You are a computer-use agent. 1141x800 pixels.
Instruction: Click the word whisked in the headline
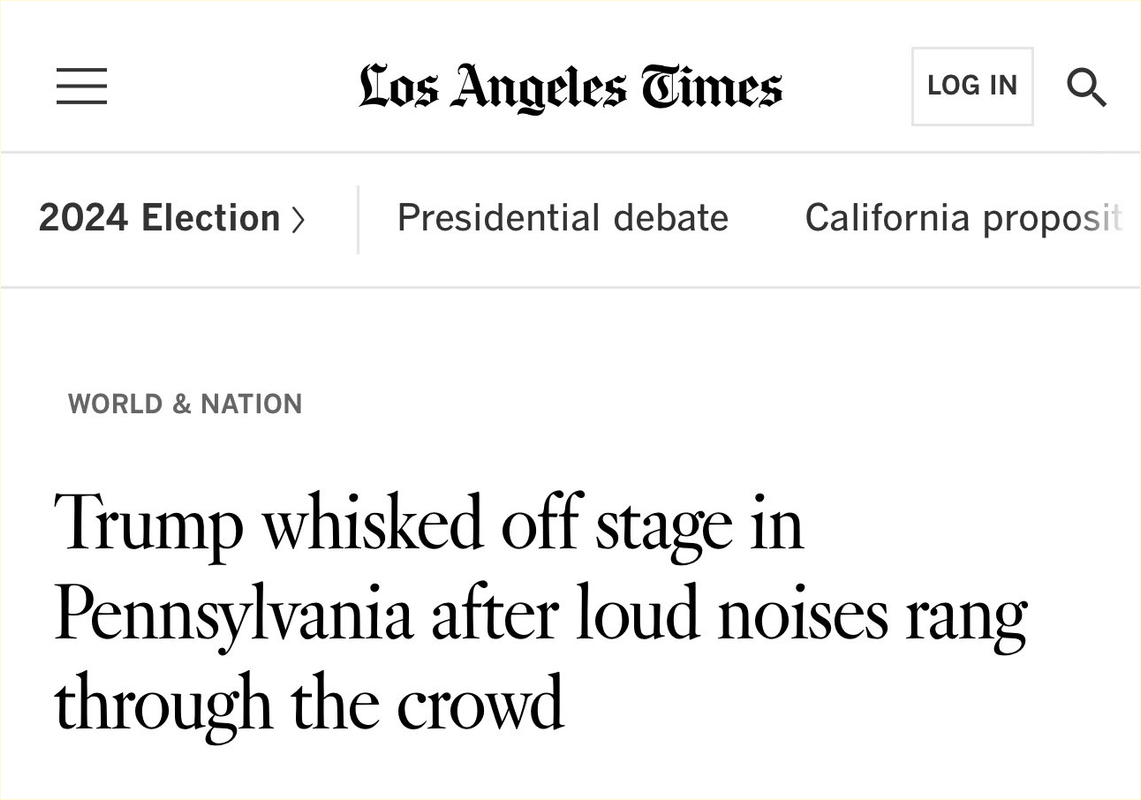(x=372, y=523)
